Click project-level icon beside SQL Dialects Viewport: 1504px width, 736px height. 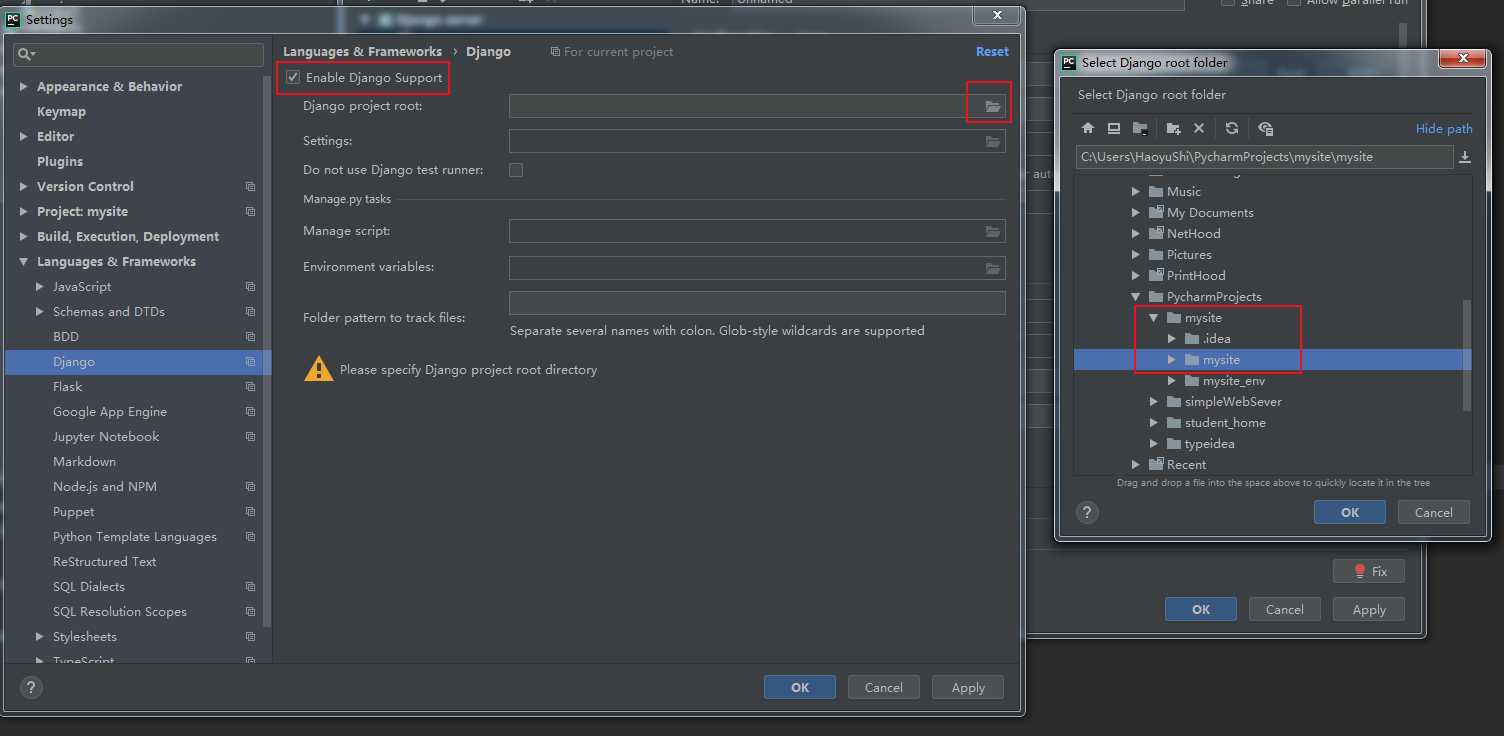pyautogui.click(x=250, y=587)
